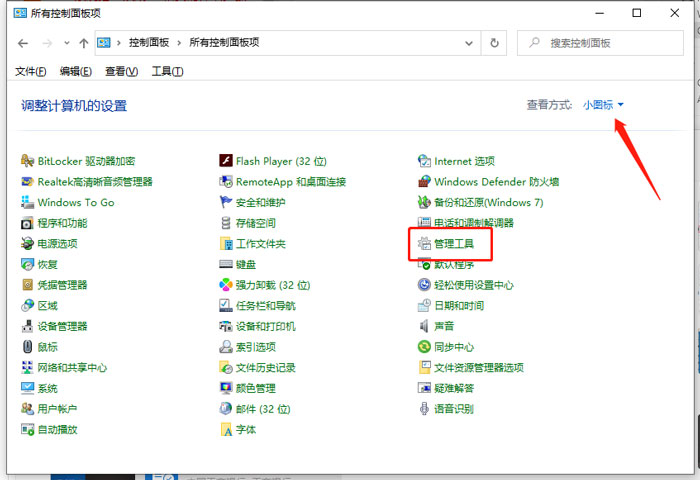Click the 声音 speaker icon
Screen dimensions: 700x480
coord(425,326)
